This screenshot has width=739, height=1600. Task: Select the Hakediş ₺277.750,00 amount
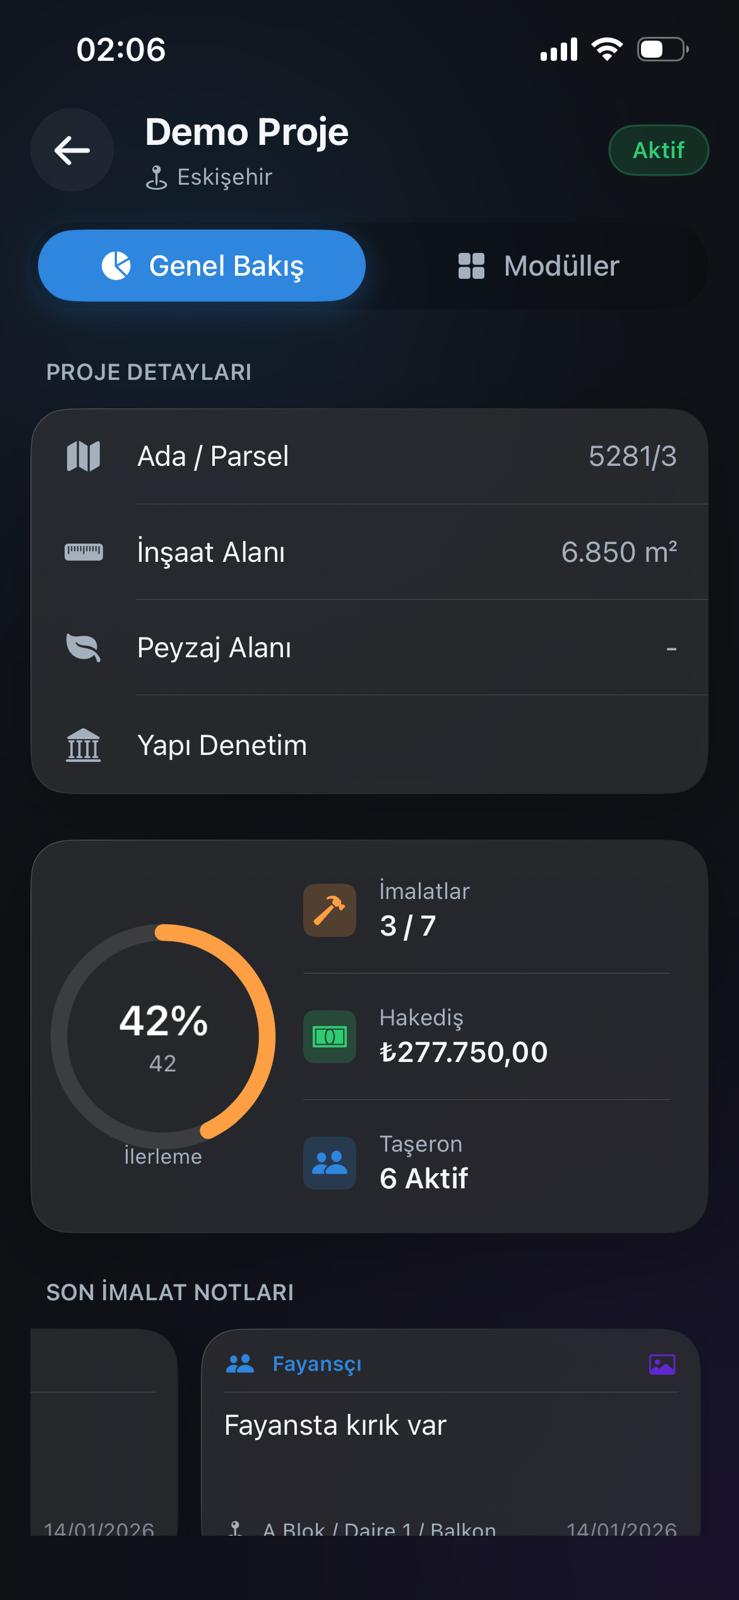(x=463, y=1052)
